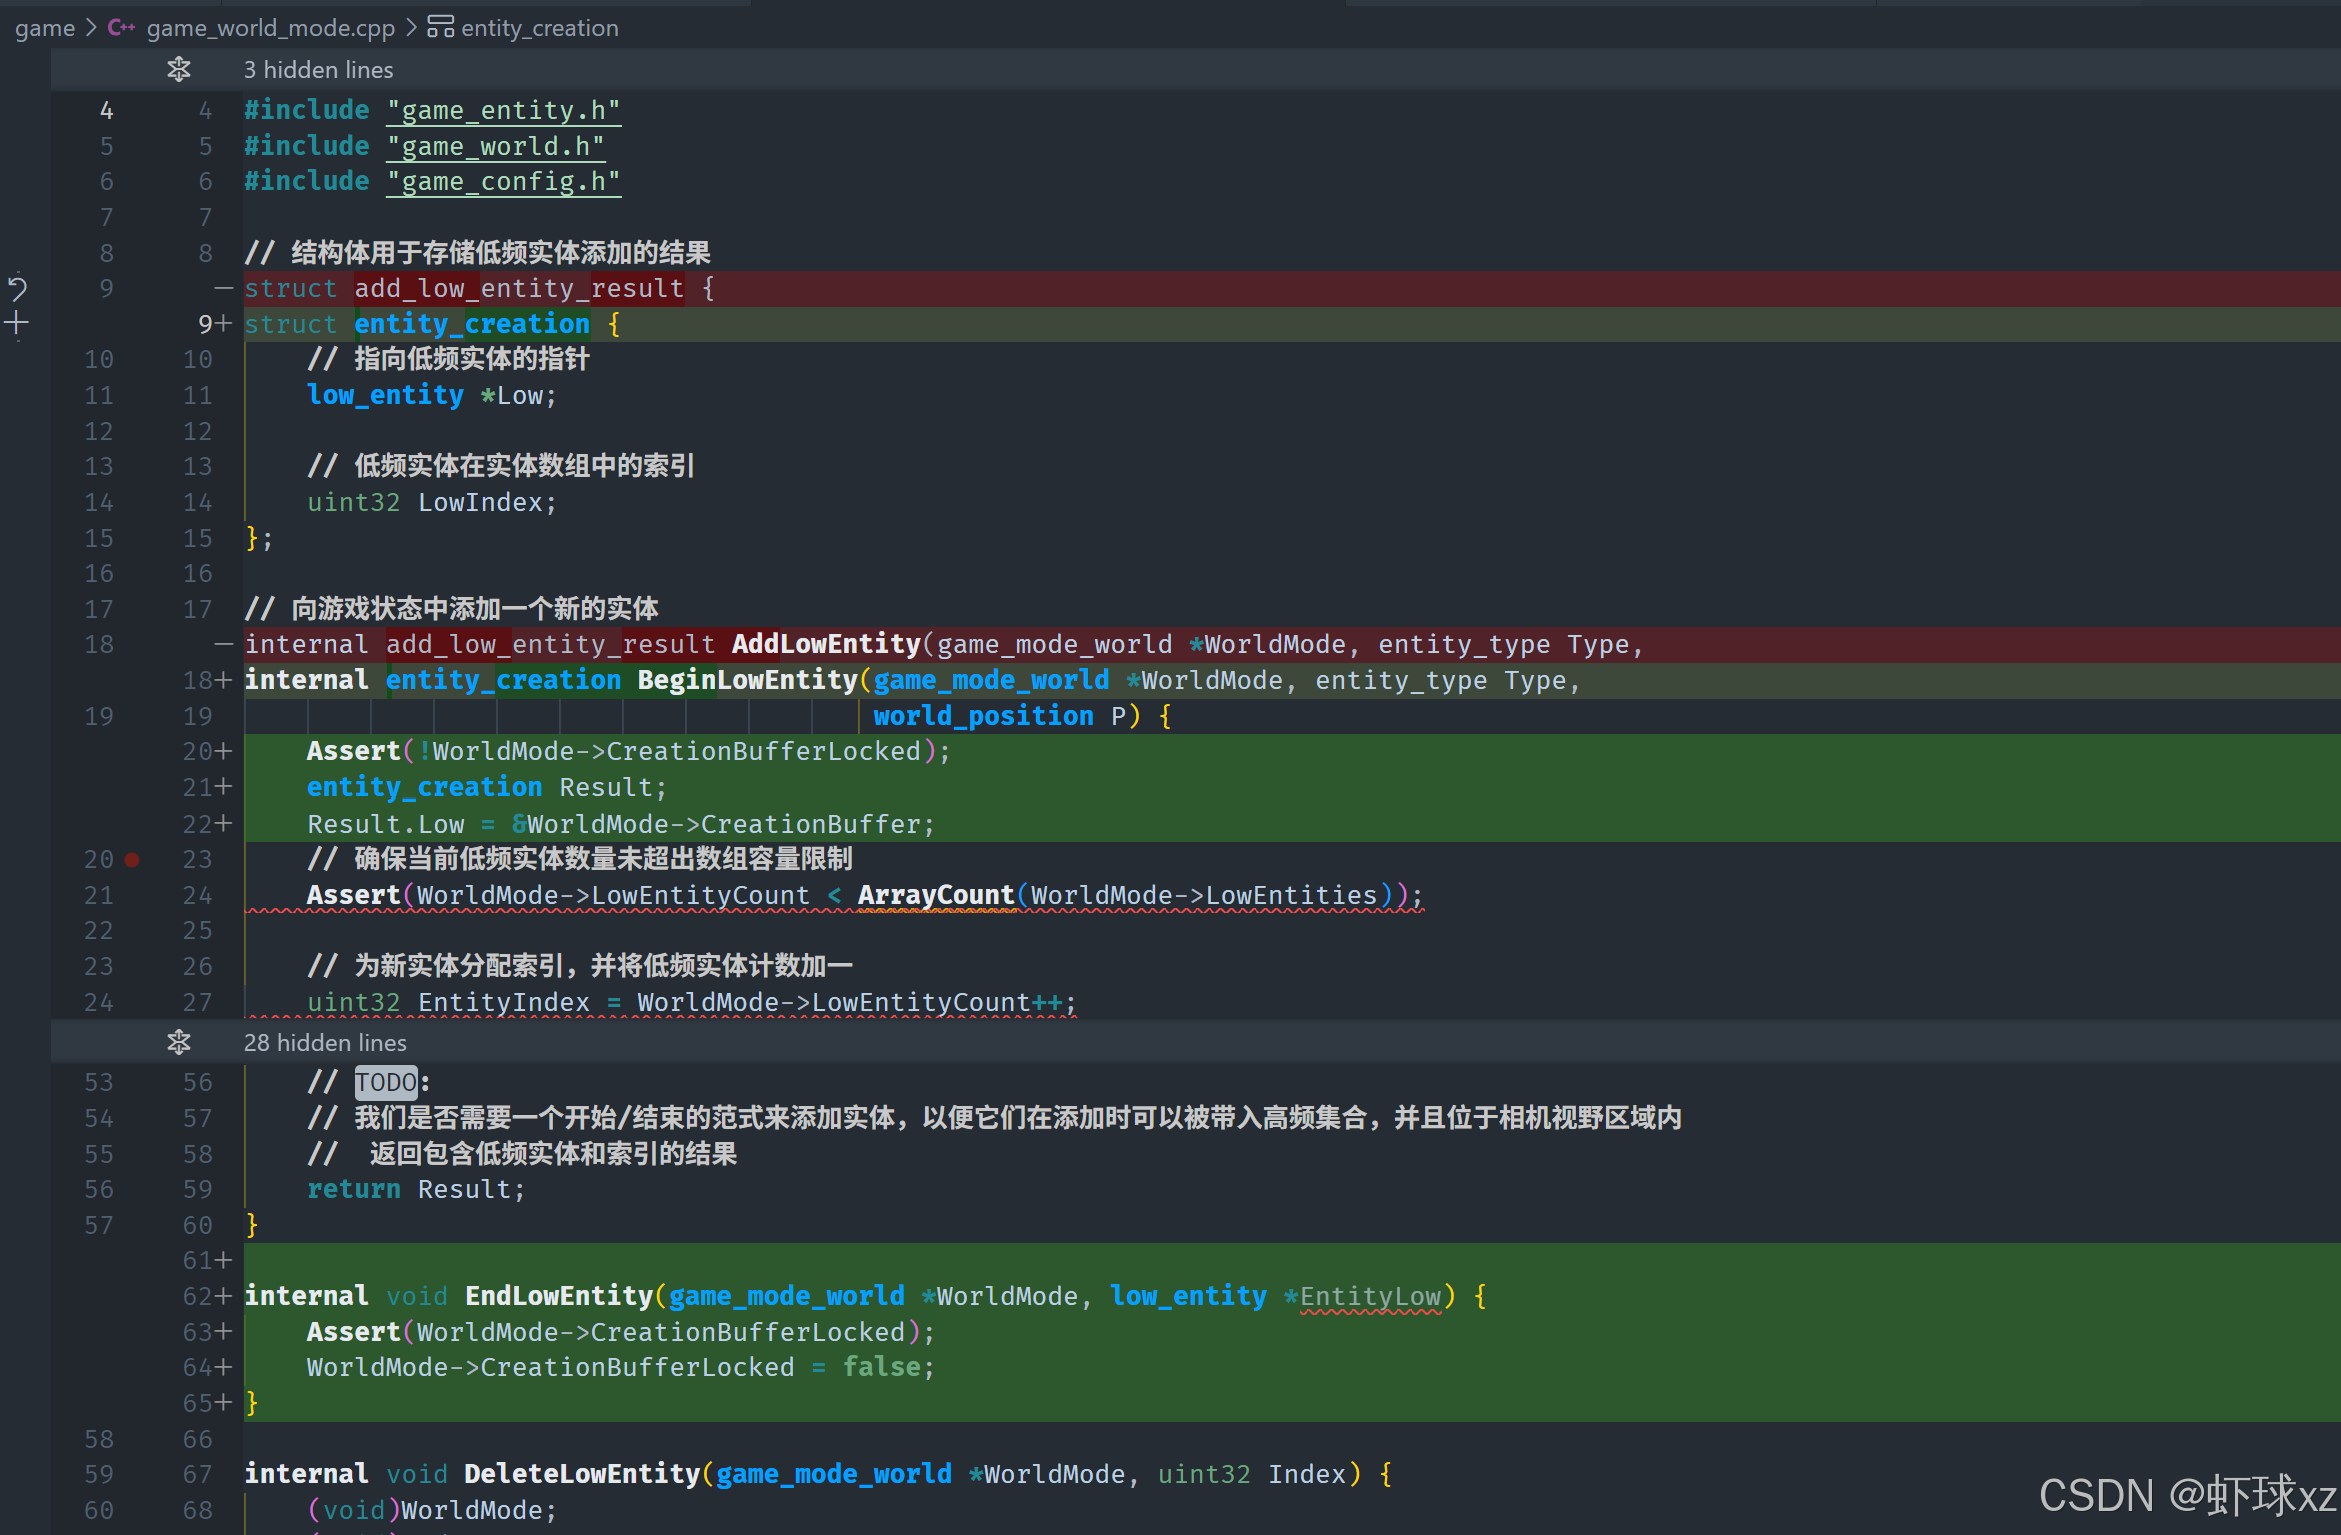Image resolution: width=2341 pixels, height=1535 pixels.
Task: Expand the 28 hidden lines unfold icon
Action: click(179, 1042)
